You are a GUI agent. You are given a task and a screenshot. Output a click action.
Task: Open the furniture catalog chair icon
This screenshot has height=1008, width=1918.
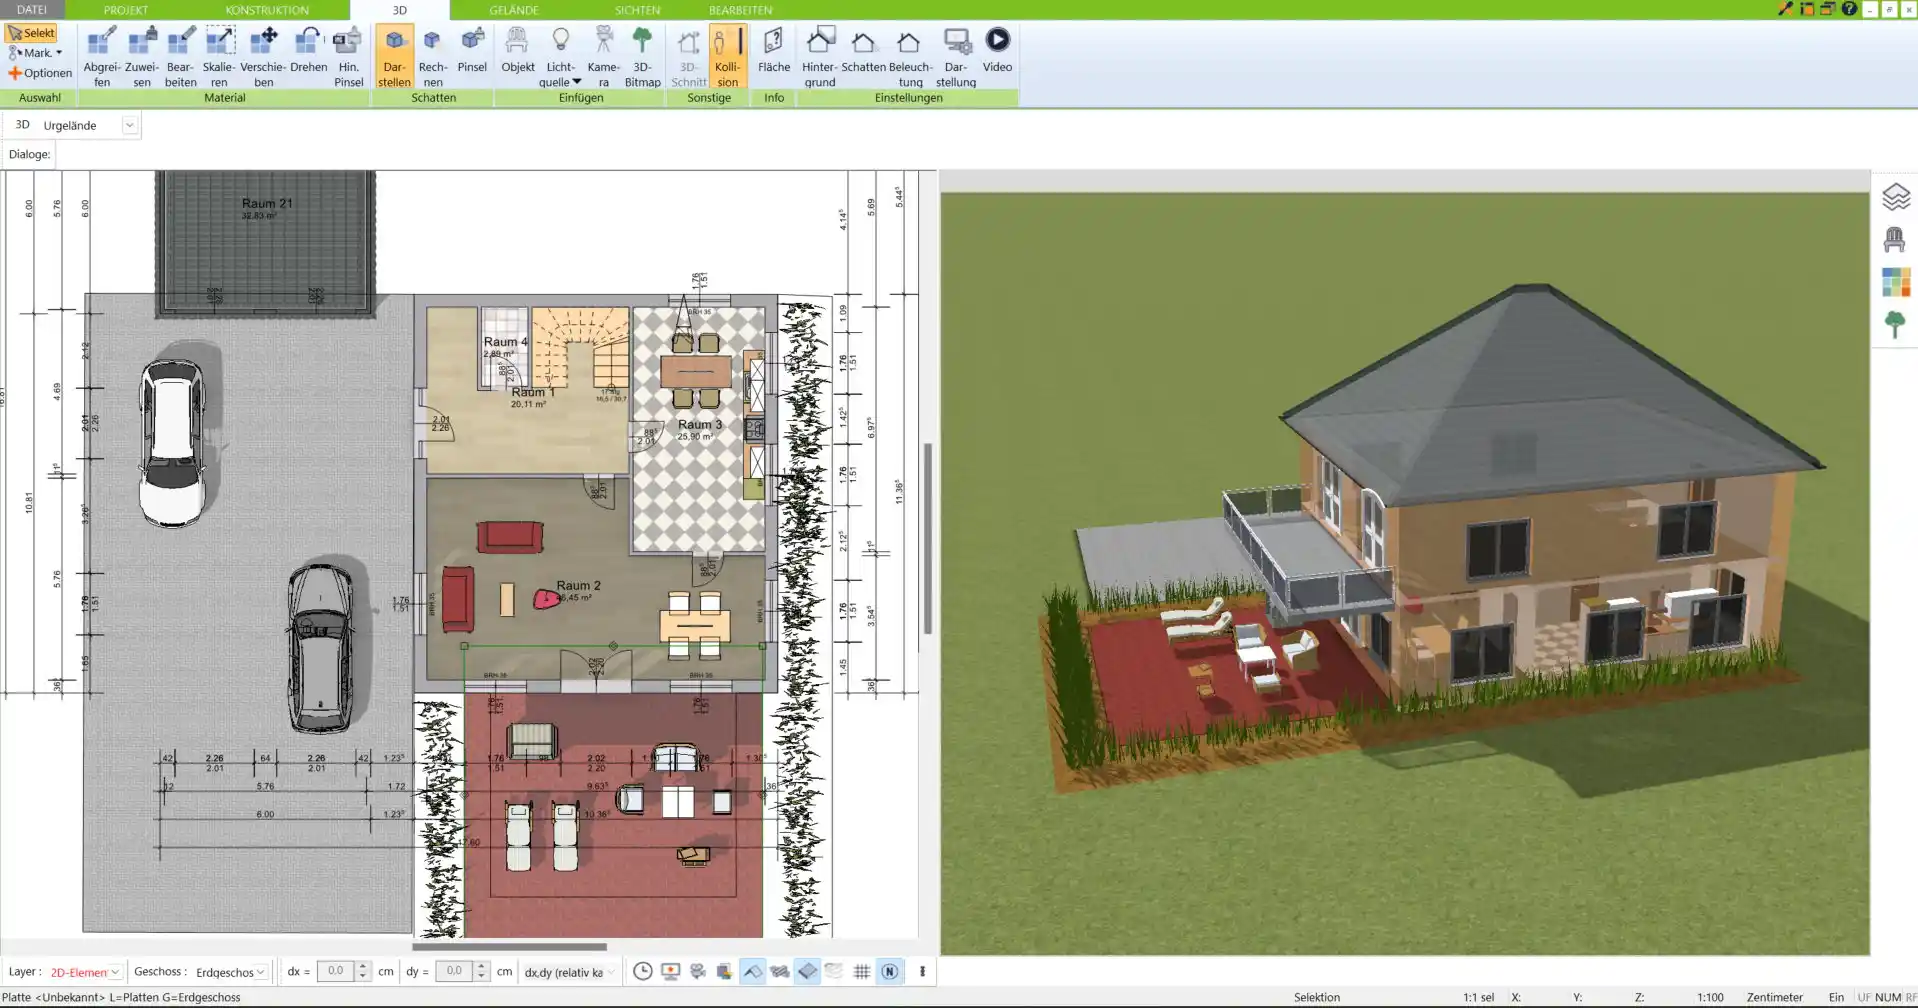pyautogui.click(x=1894, y=240)
